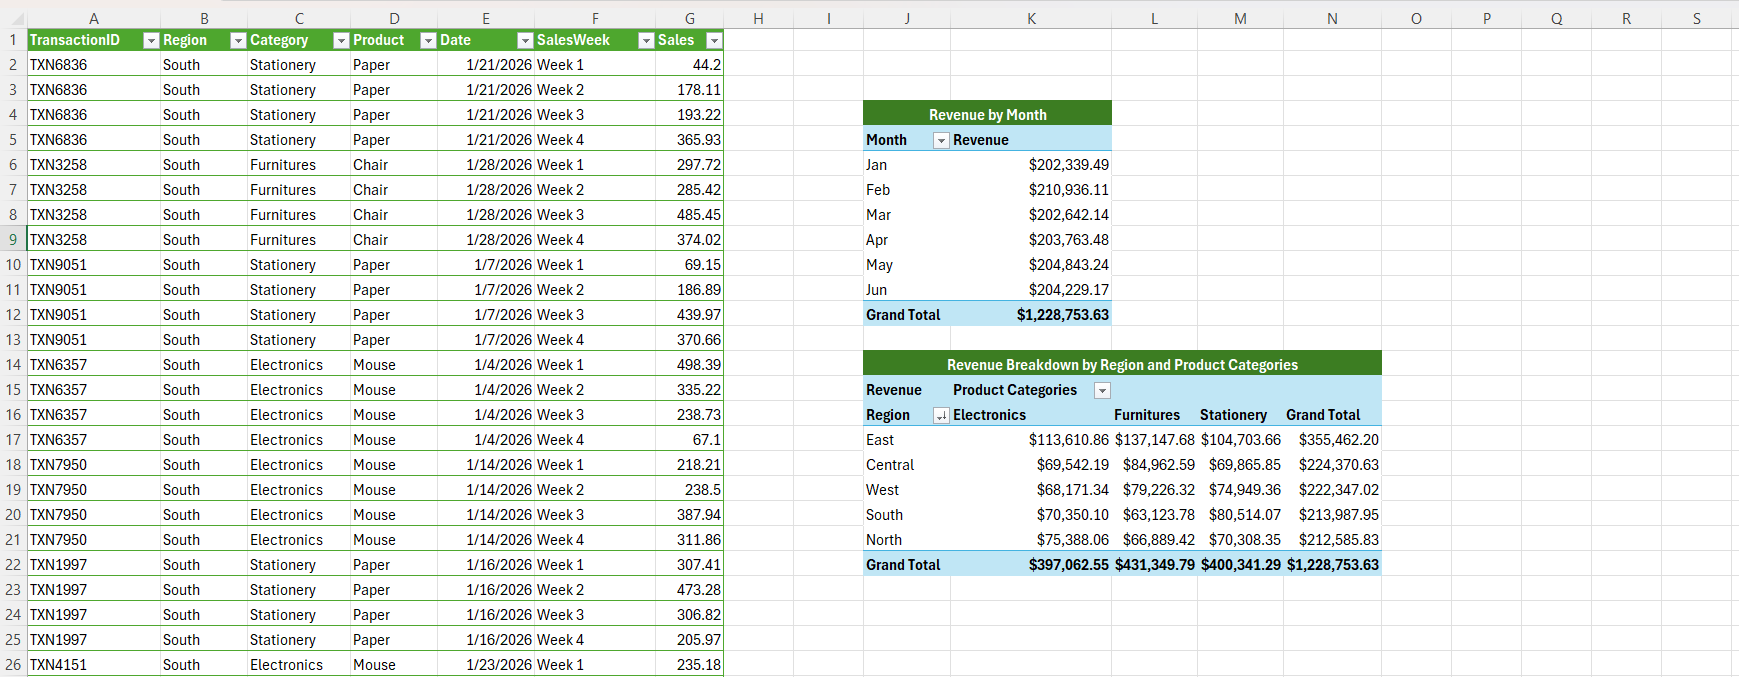
Task: Select cell A2 containing TXN6836
Action: [x=94, y=64]
